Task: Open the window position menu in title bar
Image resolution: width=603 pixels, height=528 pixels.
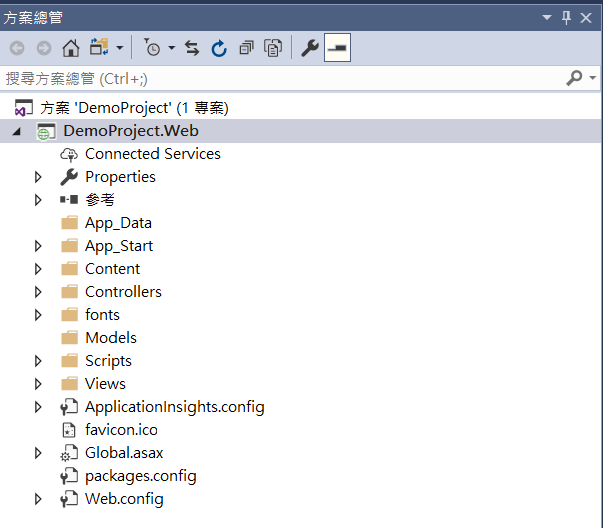Action: [x=546, y=17]
